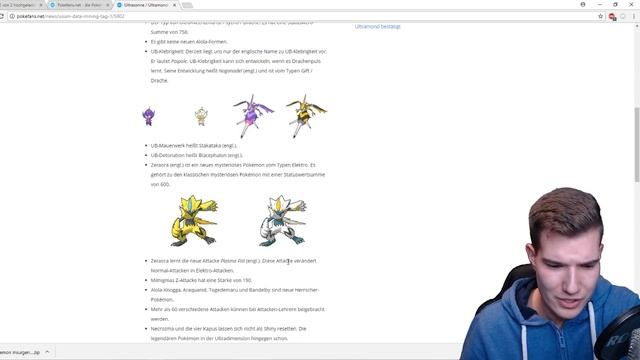Image resolution: width=640 pixels, height=360 pixels.
Task: Open the downloaded zip file in download bar
Action: pyautogui.click(x=20, y=352)
